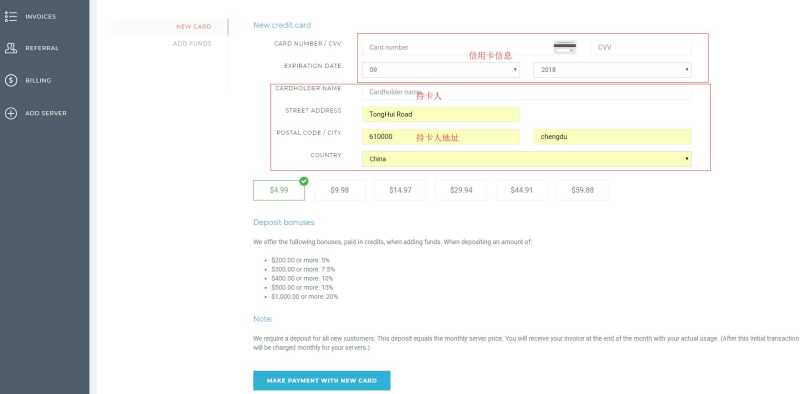This screenshot has width=800, height=394.
Task: Focus the Card number input field
Action: coord(457,47)
